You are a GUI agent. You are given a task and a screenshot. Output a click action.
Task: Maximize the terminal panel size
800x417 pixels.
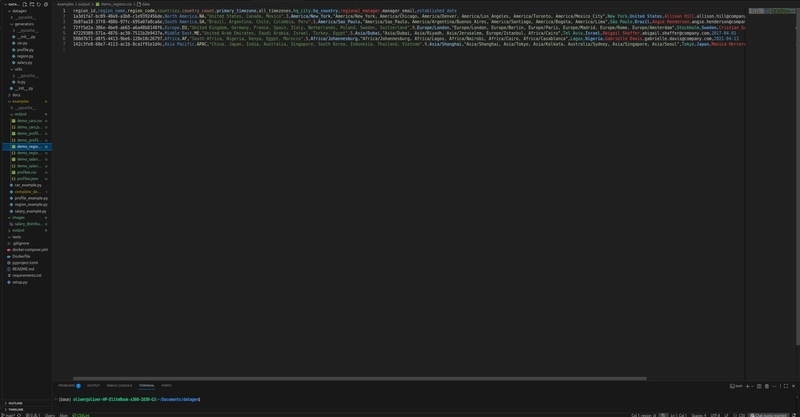coord(786,386)
